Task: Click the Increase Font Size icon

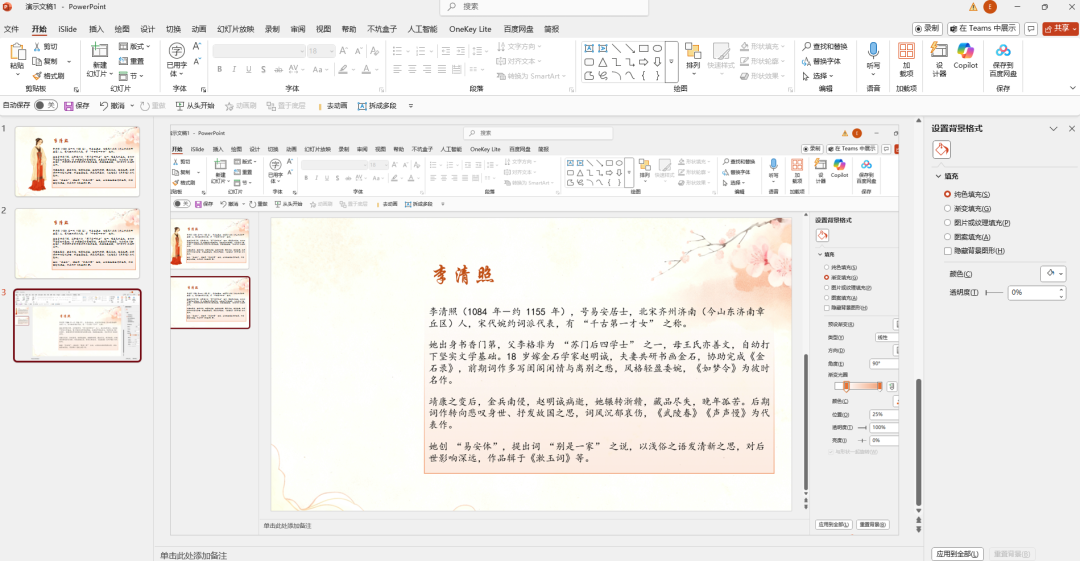Action: click(343, 51)
